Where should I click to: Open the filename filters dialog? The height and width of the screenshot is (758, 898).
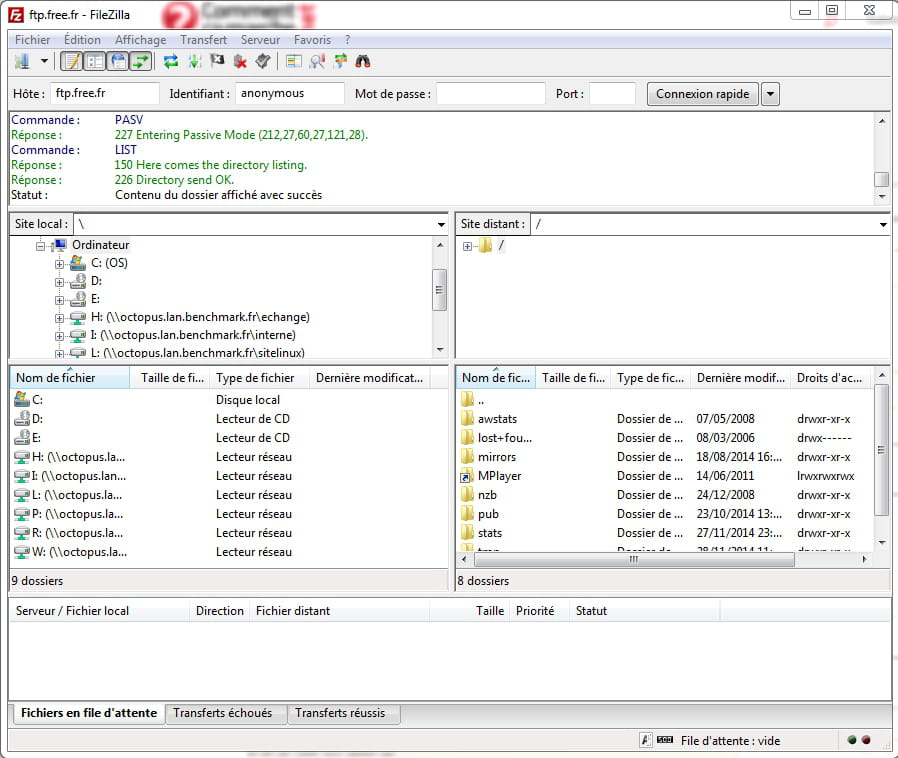[294, 61]
